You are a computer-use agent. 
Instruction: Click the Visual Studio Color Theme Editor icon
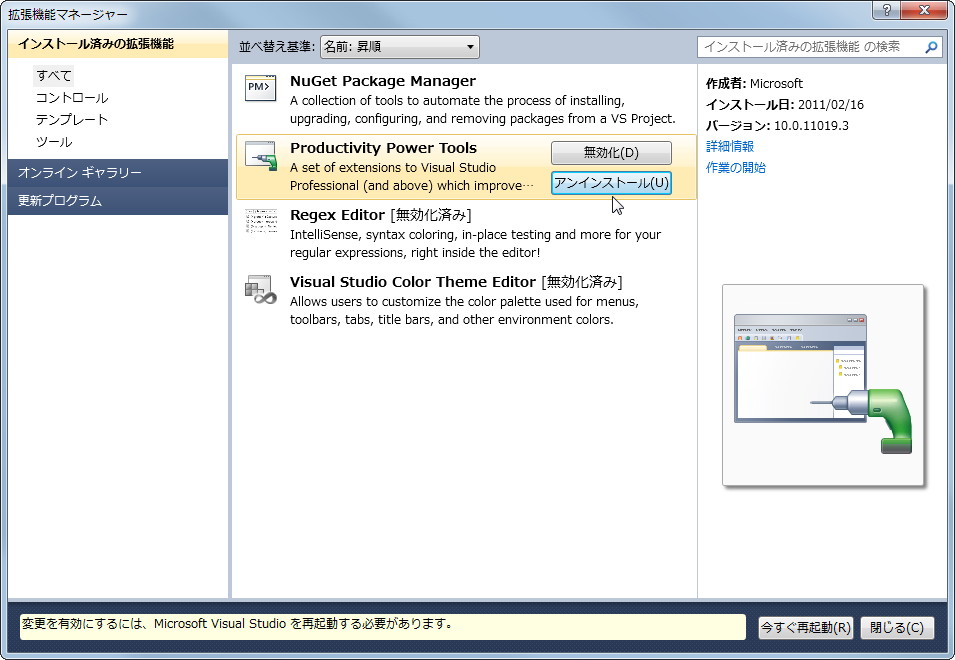pyautogui.click(x=259, y=290)
